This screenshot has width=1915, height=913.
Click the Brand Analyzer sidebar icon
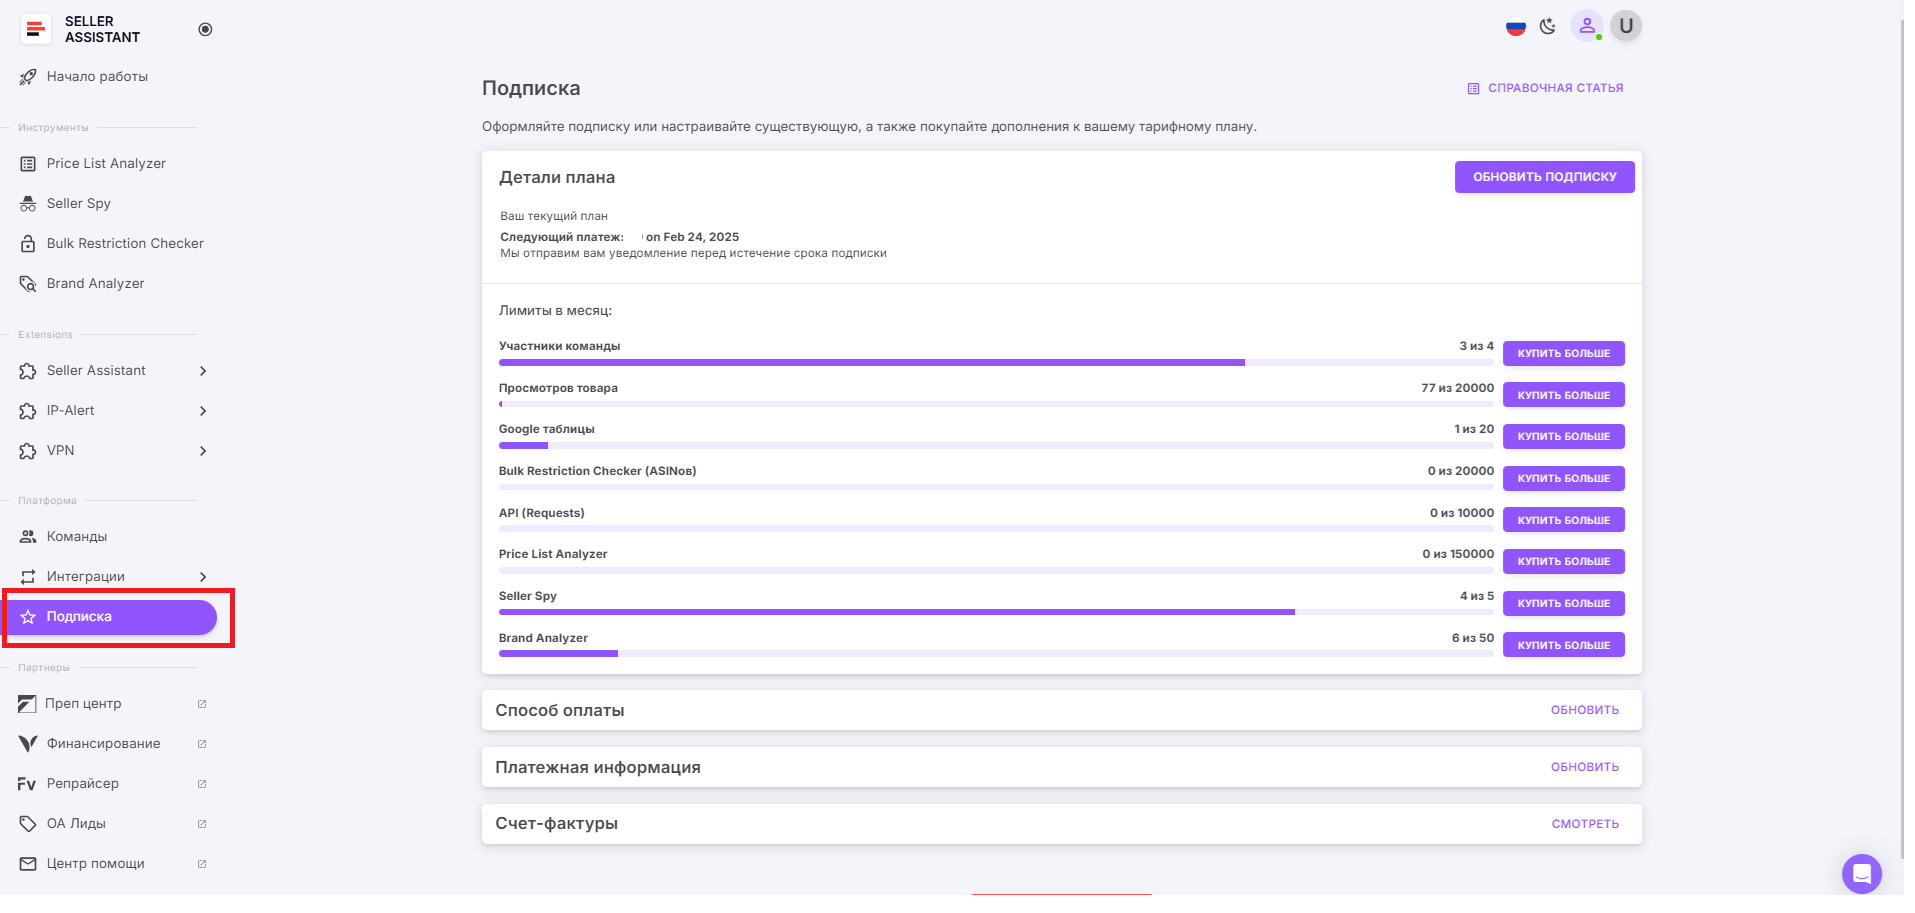coord(28,284)
